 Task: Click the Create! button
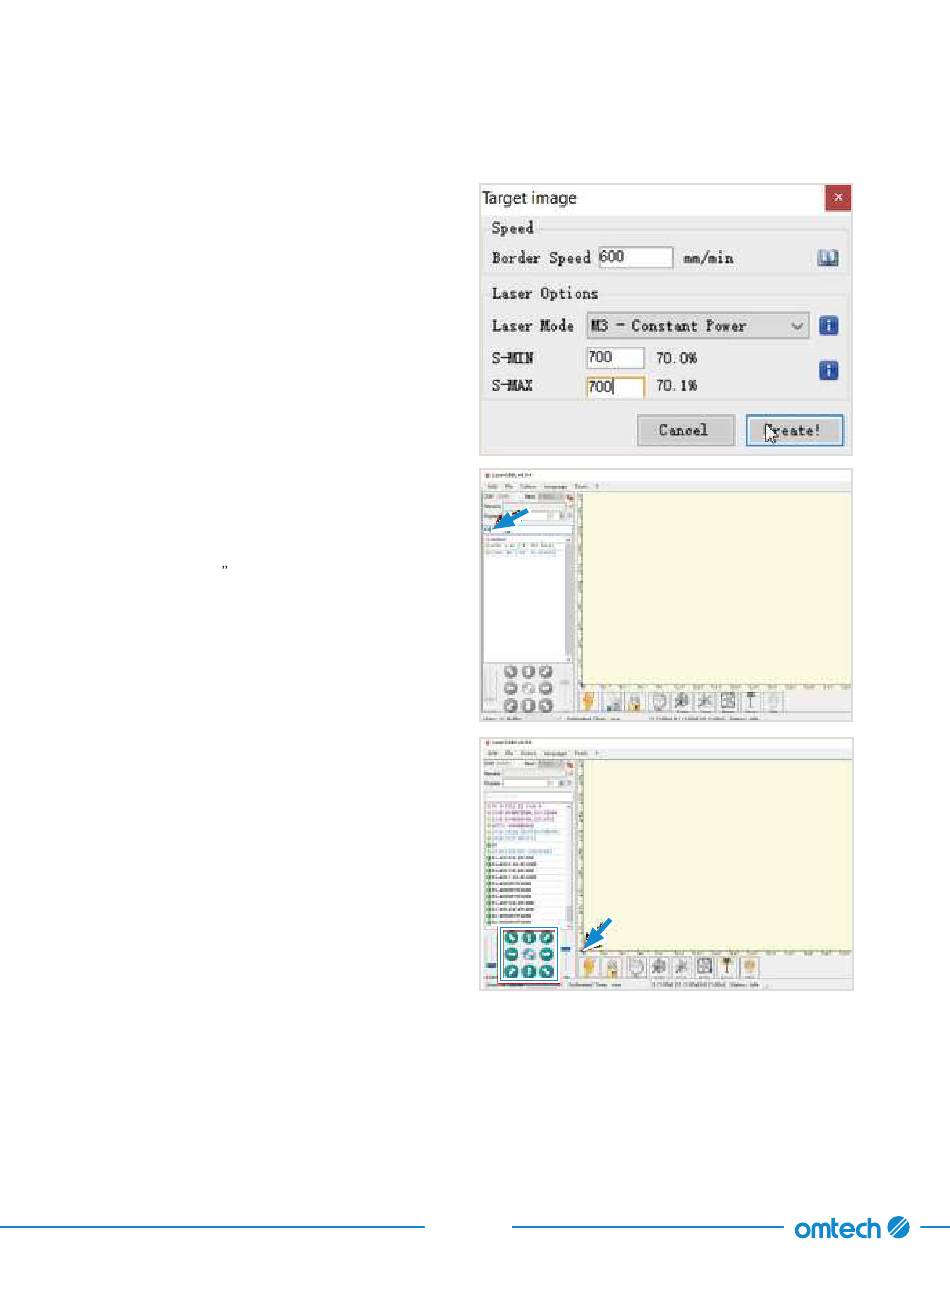coord(794,430)
